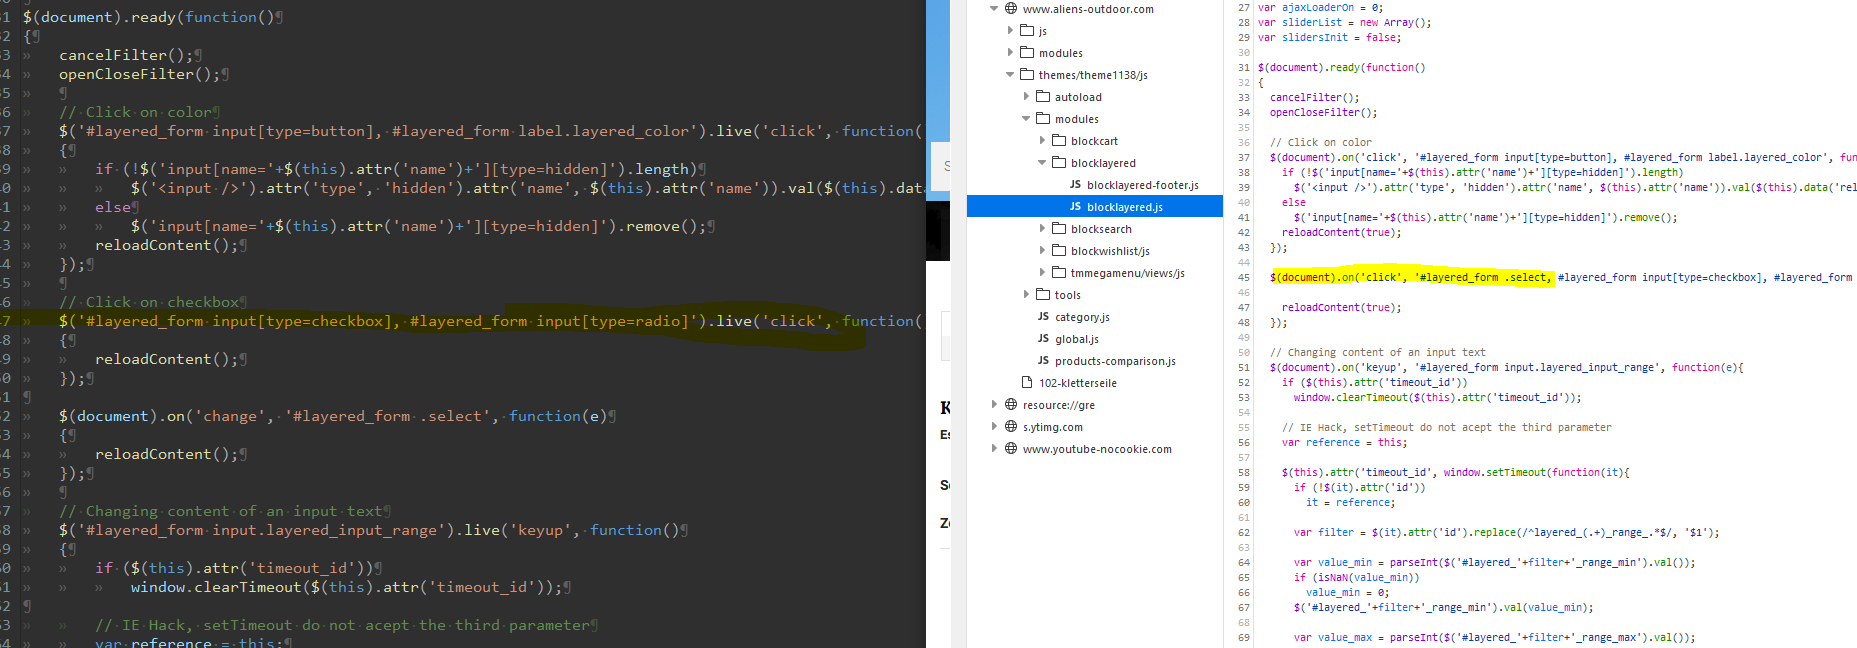1857x648 pixels.
Task: Click 'value_min = 0;' in debugger source
Action: (1347, 593)
